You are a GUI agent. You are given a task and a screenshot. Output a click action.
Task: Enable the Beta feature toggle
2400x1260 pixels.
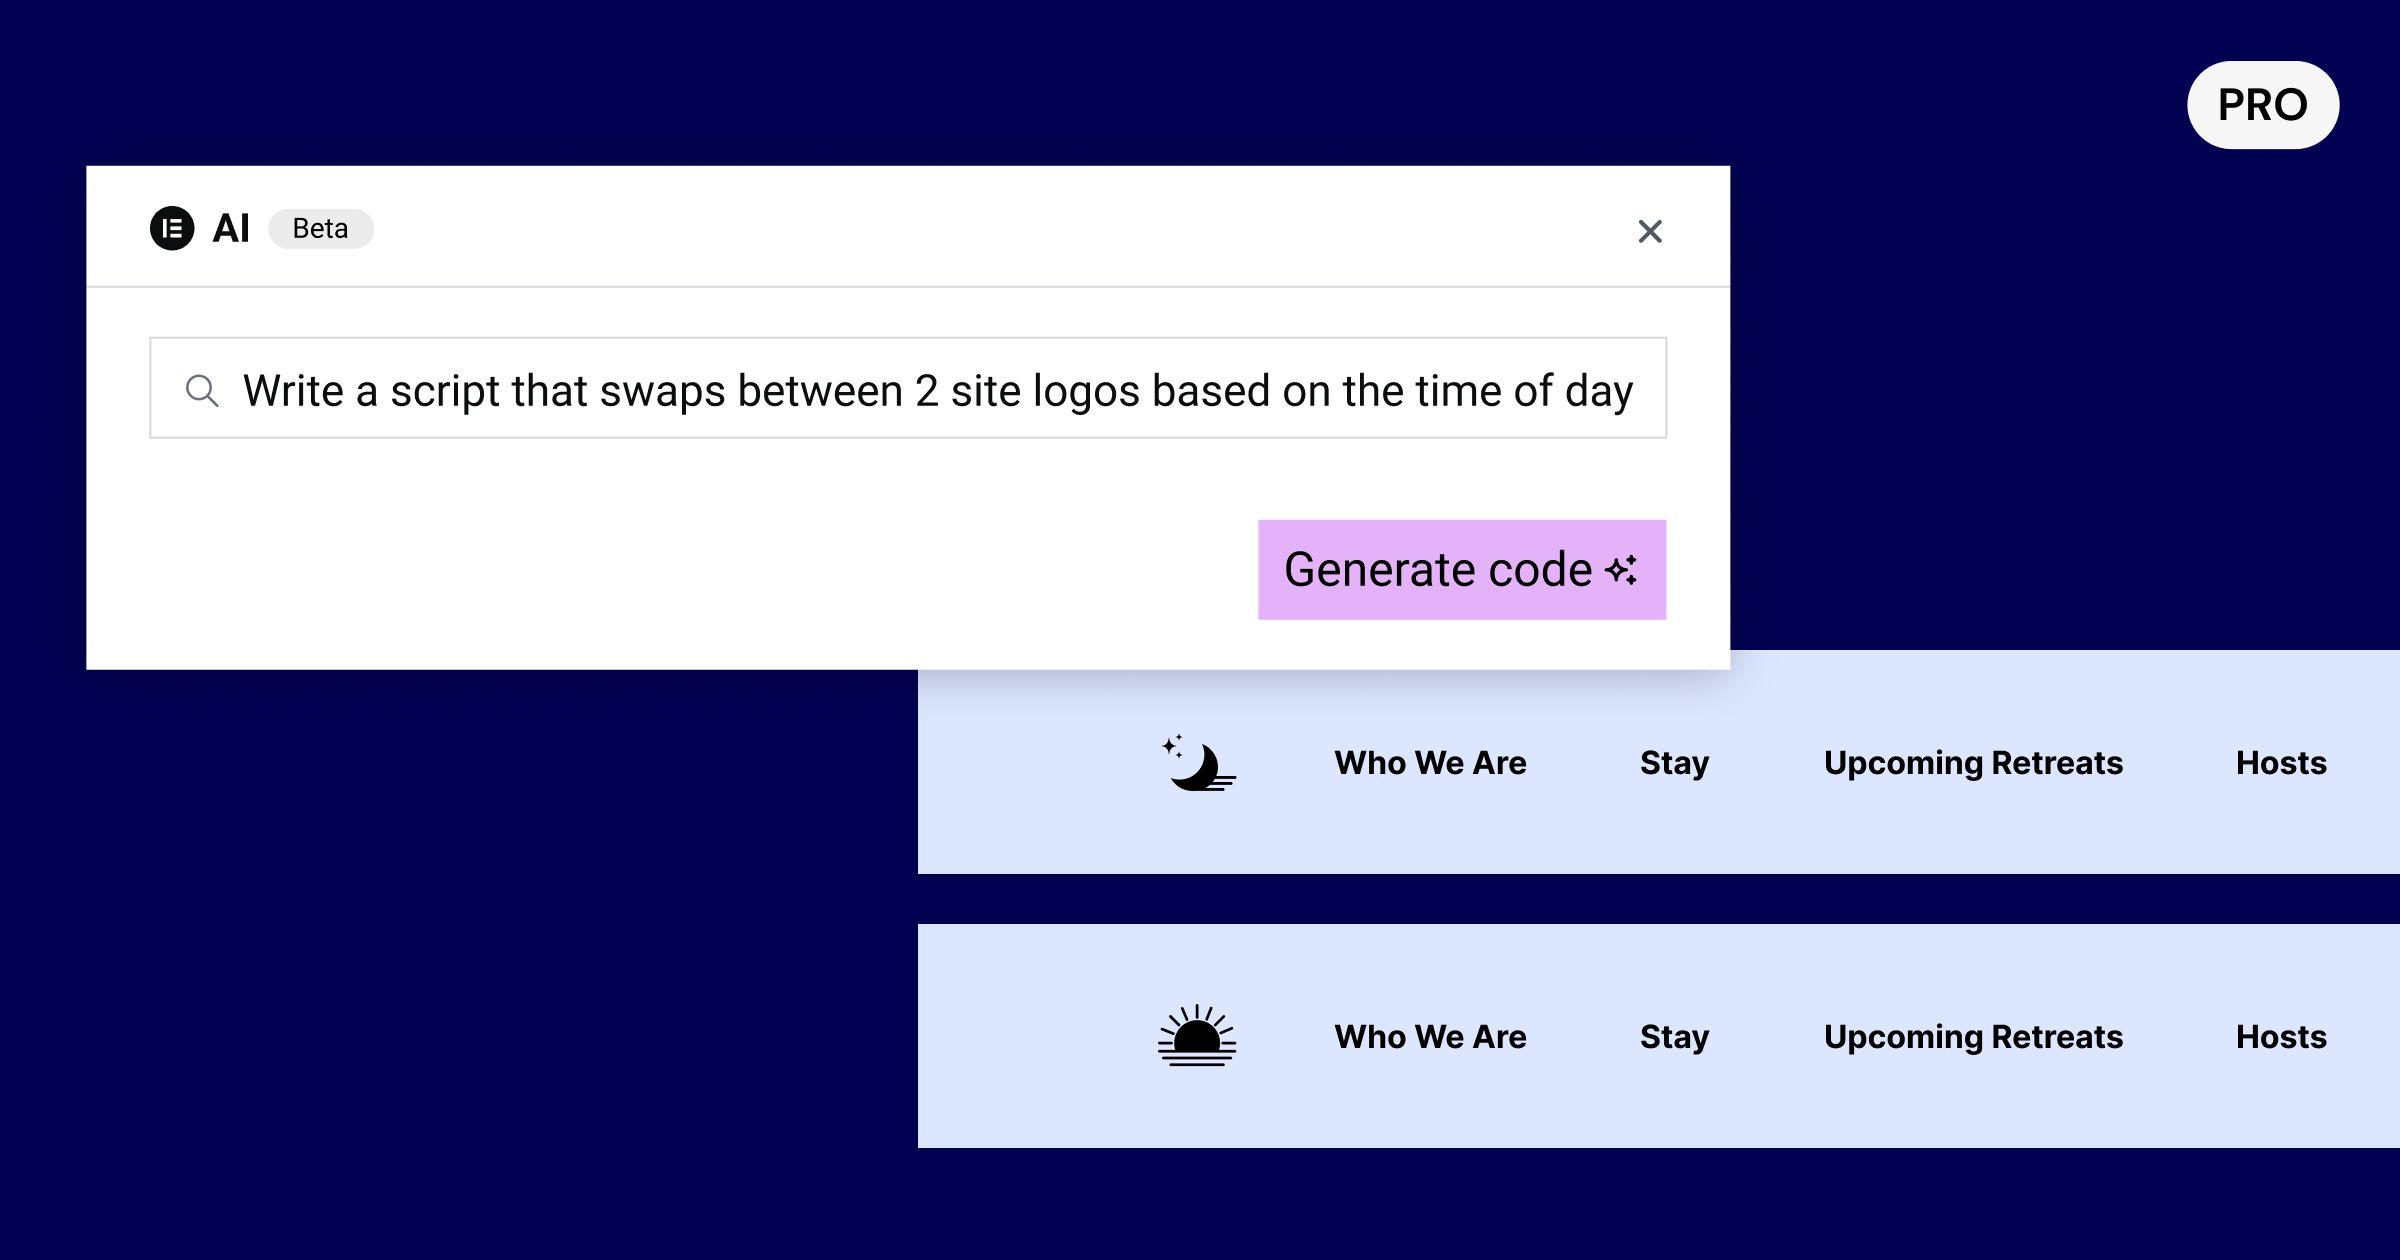tap(316, 229)
